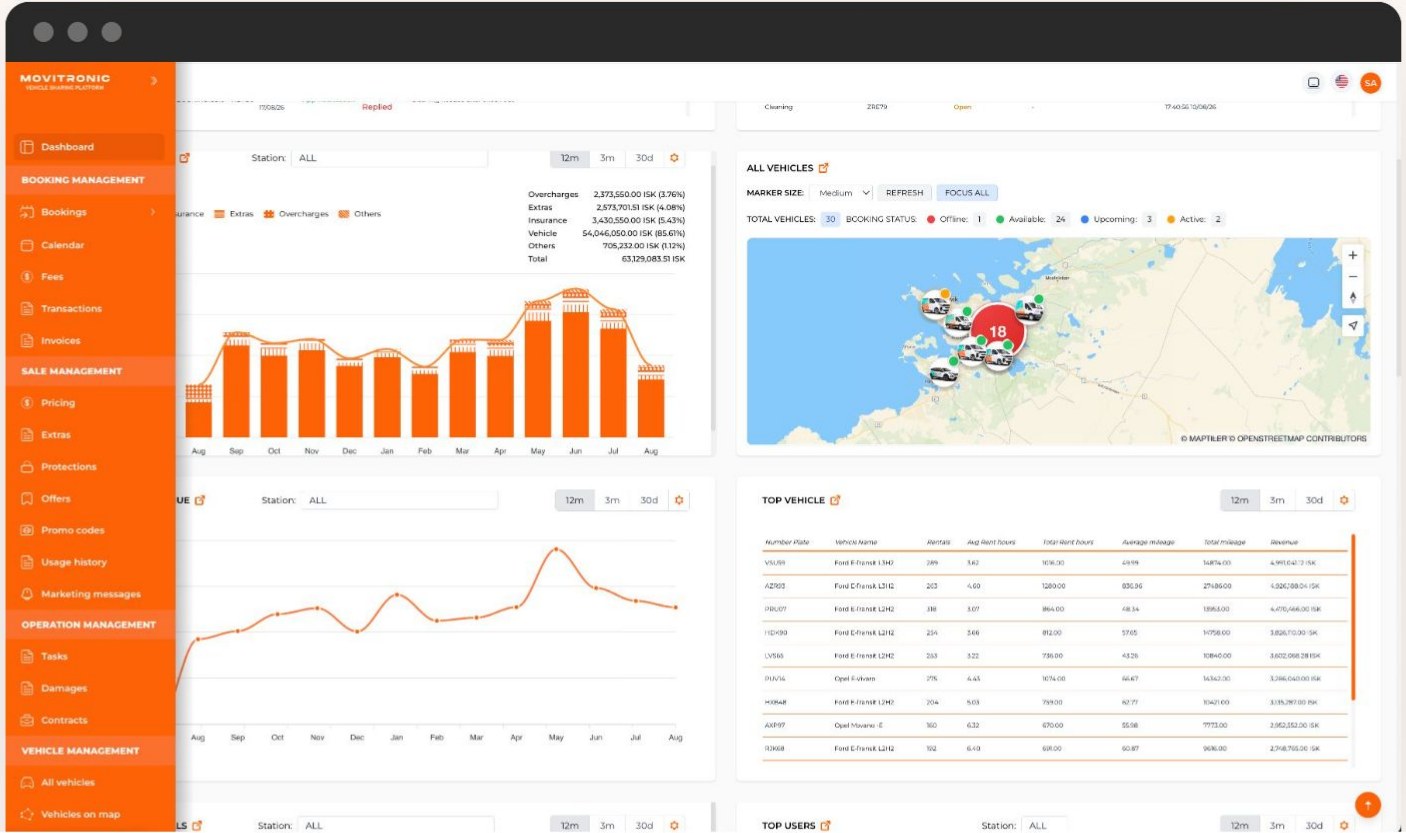Open All Vehicles in external view
The image size is (1406, 833).
(x=823, y=168)
